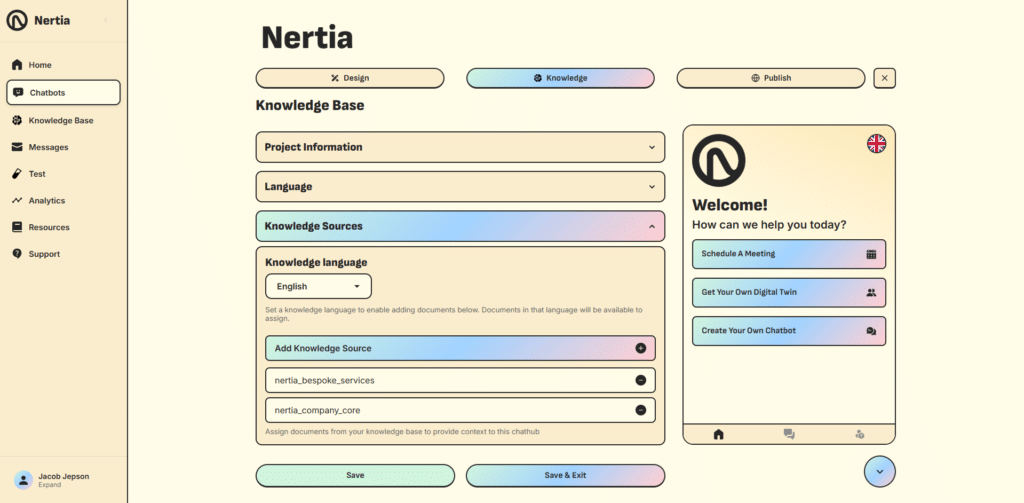
Task: Switch to the Knowledge tab
Action: 560,78
